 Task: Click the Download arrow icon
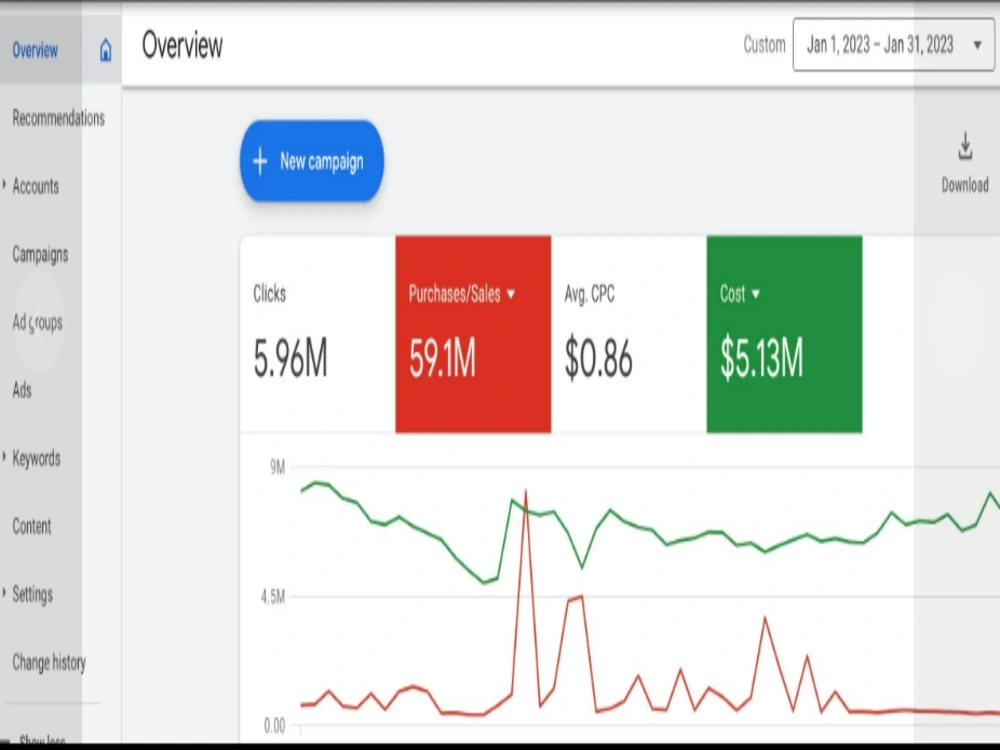pos(965,146)
